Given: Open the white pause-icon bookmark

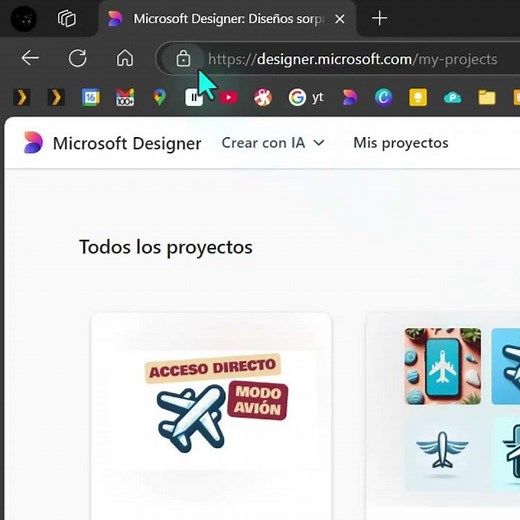Looking at the screenshot, I should click(194, 97).
